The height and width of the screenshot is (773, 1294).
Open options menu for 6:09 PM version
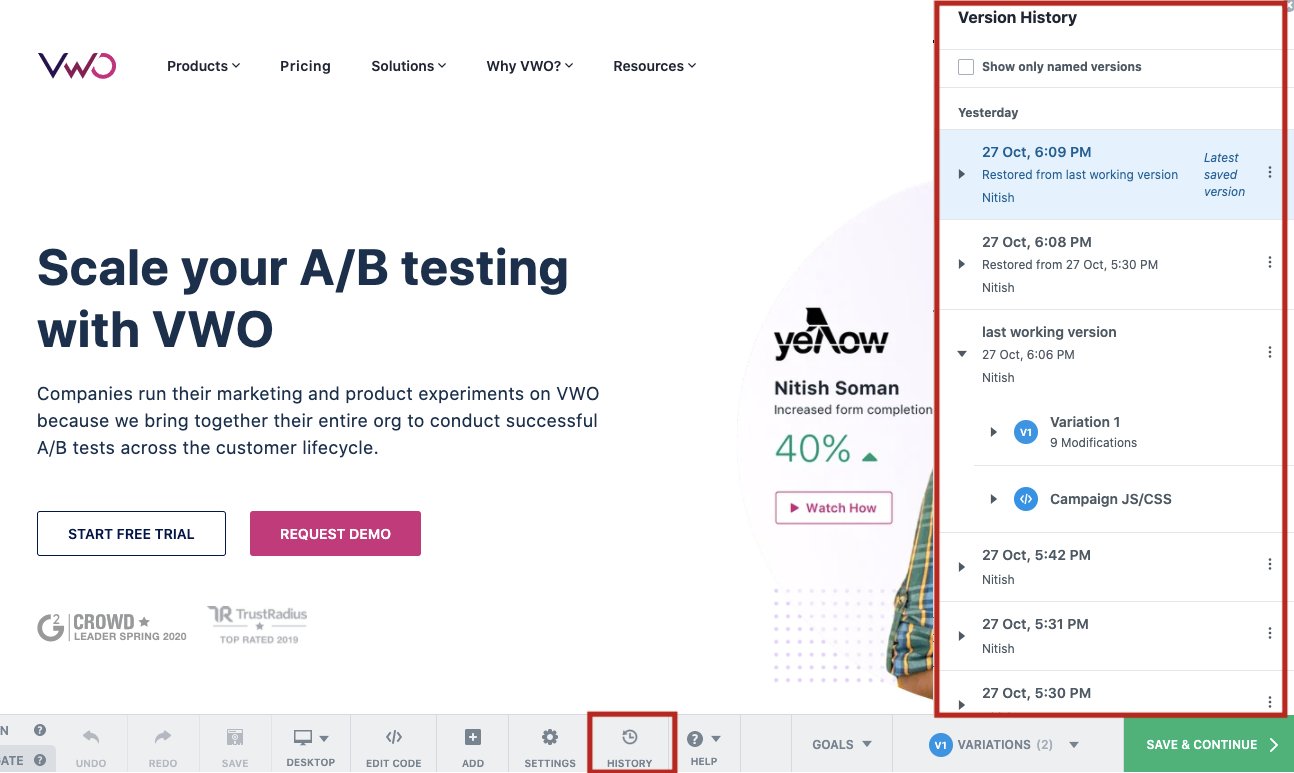tap(1270, 172)
